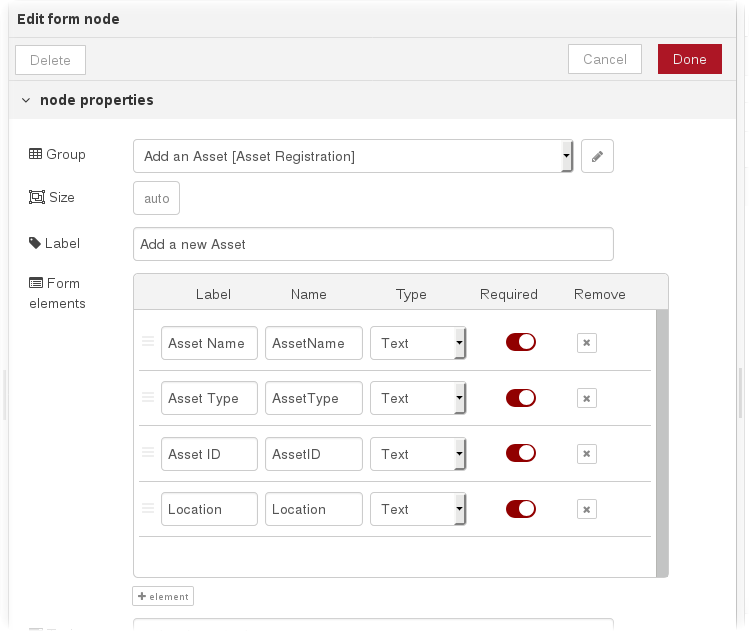Remove the Location form element
The image size is (749, 631).
587,509
